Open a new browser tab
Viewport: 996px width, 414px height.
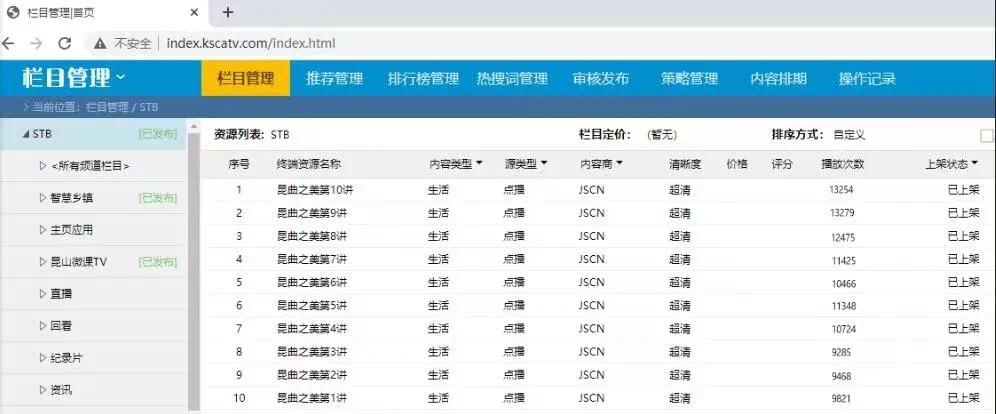228,12
